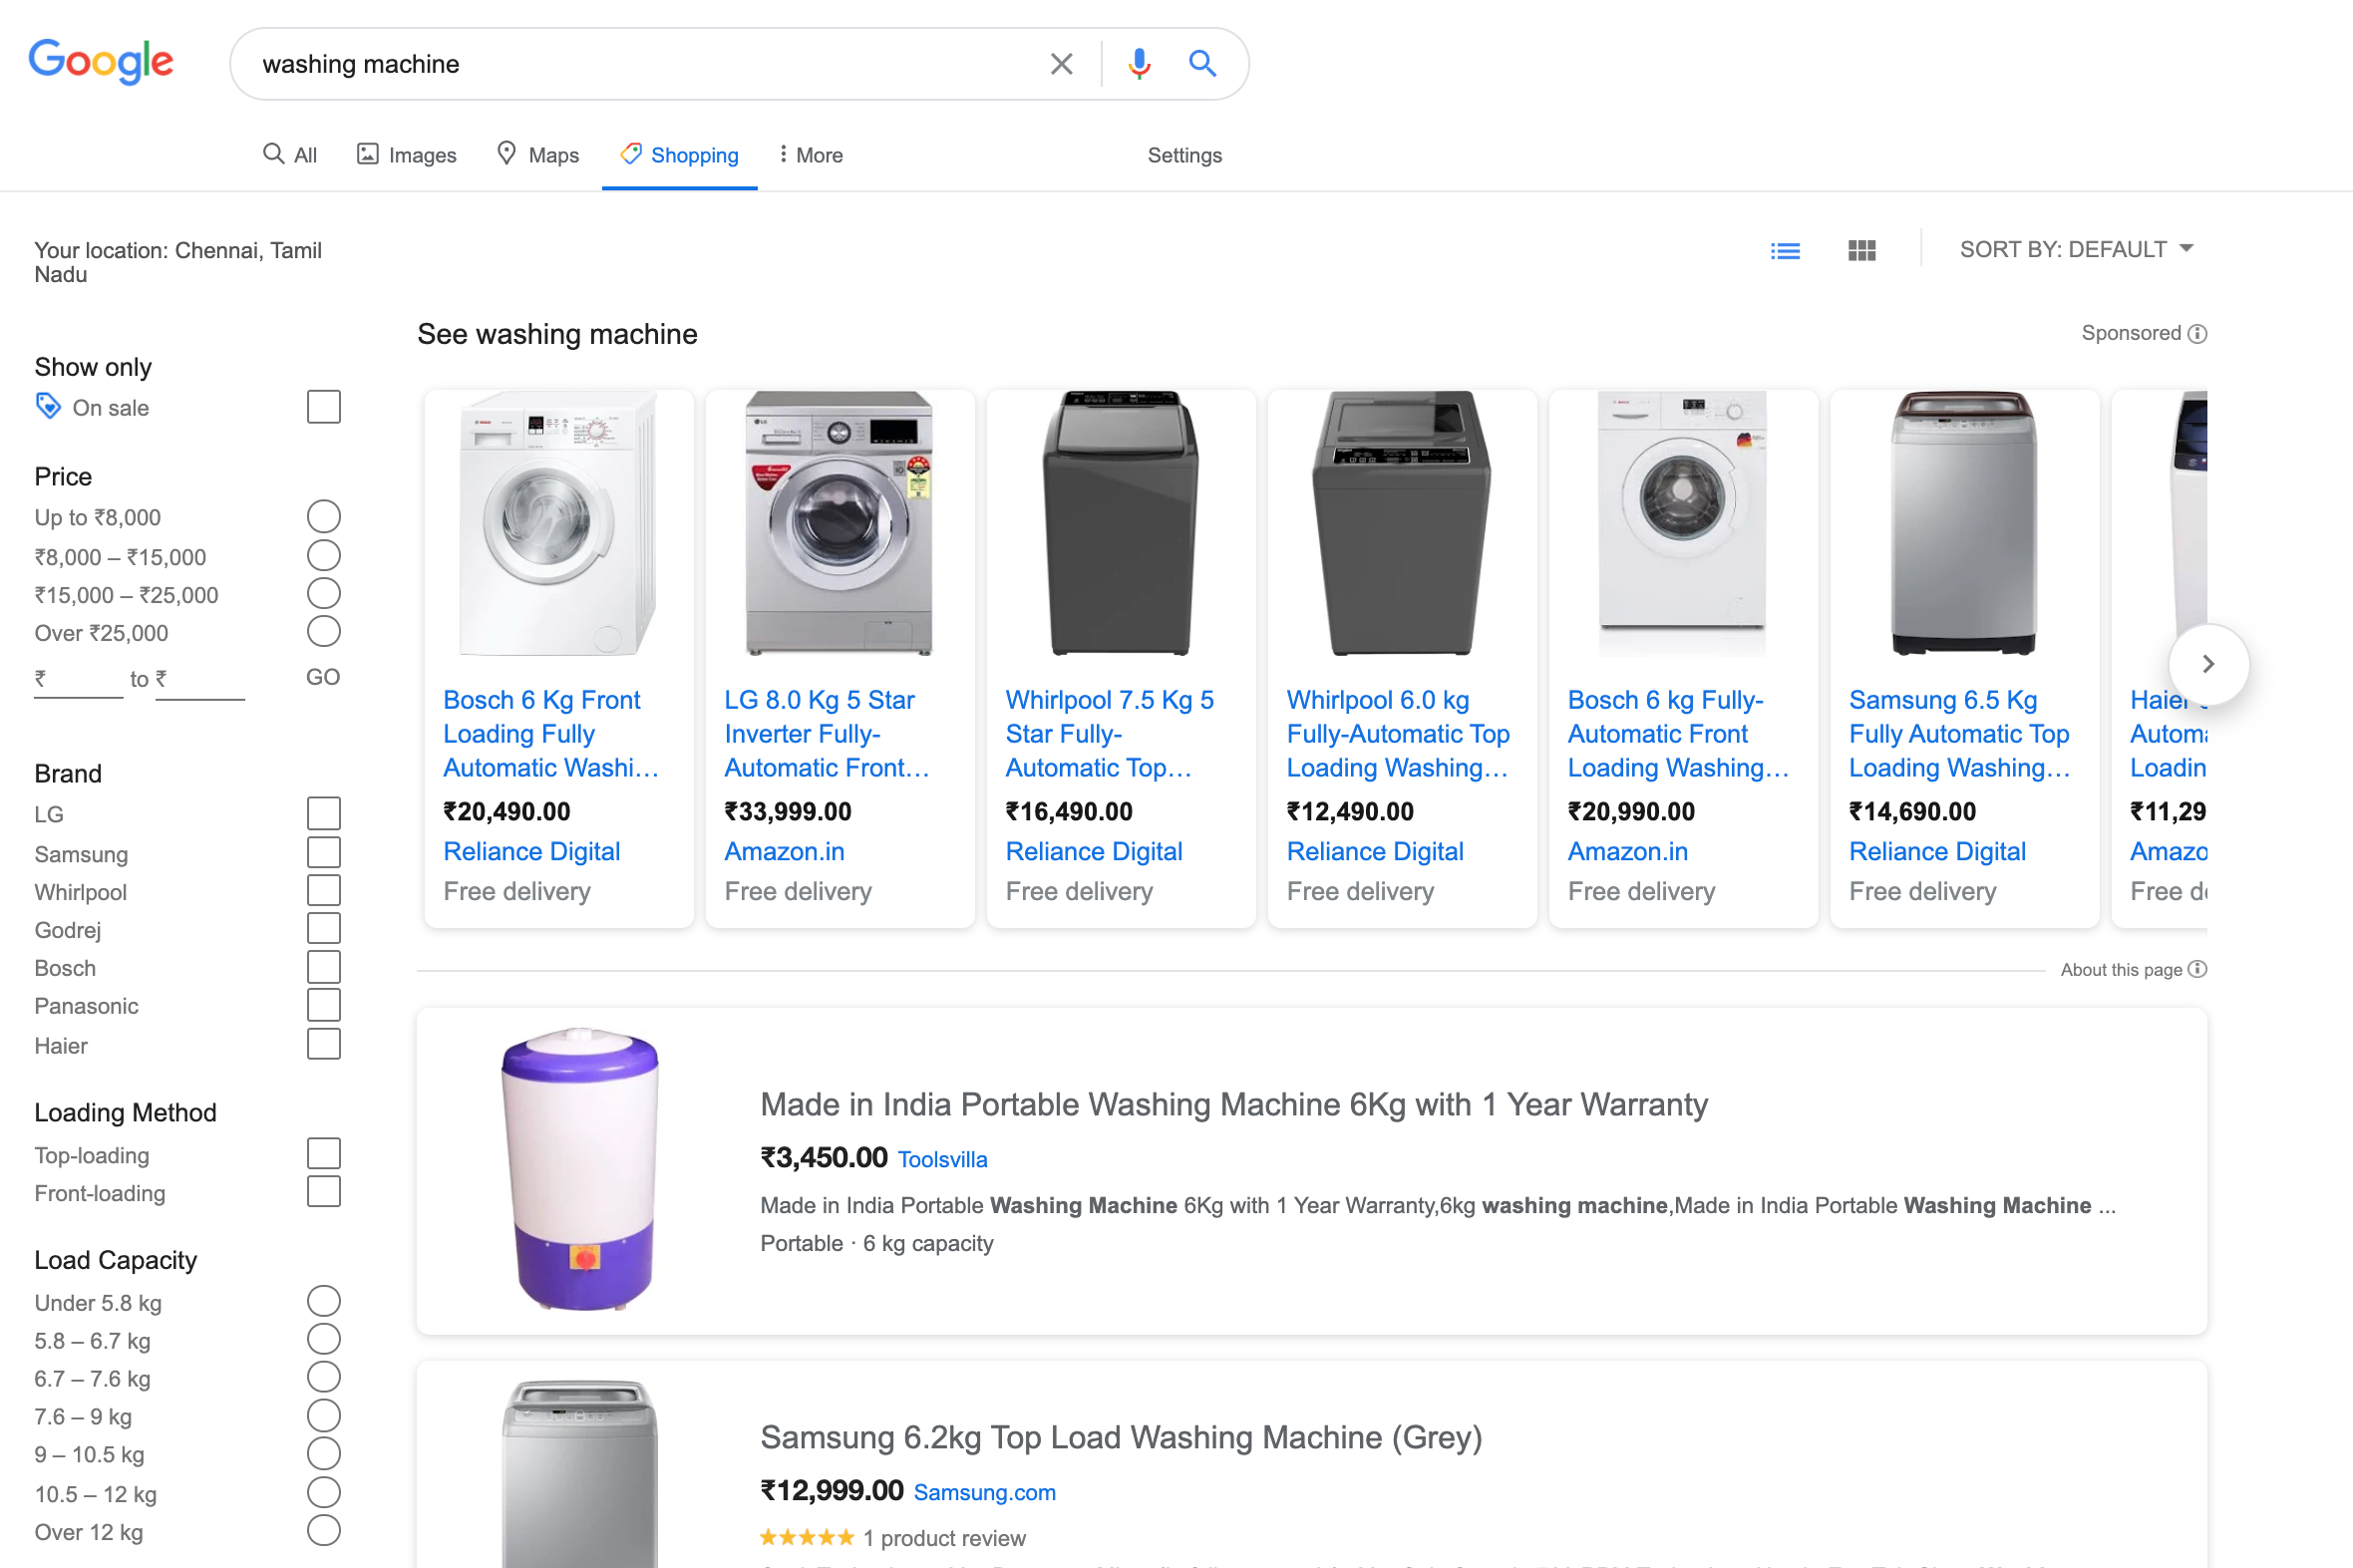Screen dimensions: 2353x1568
Task: Select load capacity 9 – 10.5 kg
Action: click(324, 1454)
